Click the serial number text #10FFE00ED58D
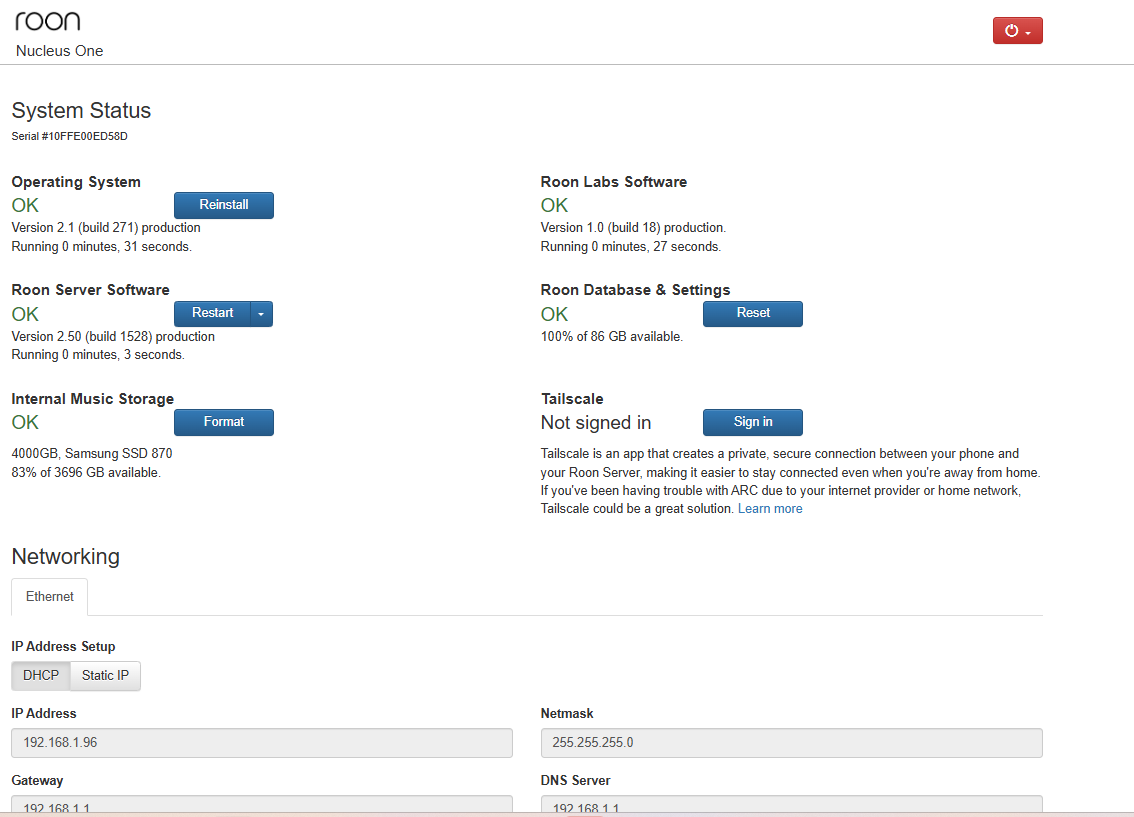The image size is (1134, 817). click(85, 137)
